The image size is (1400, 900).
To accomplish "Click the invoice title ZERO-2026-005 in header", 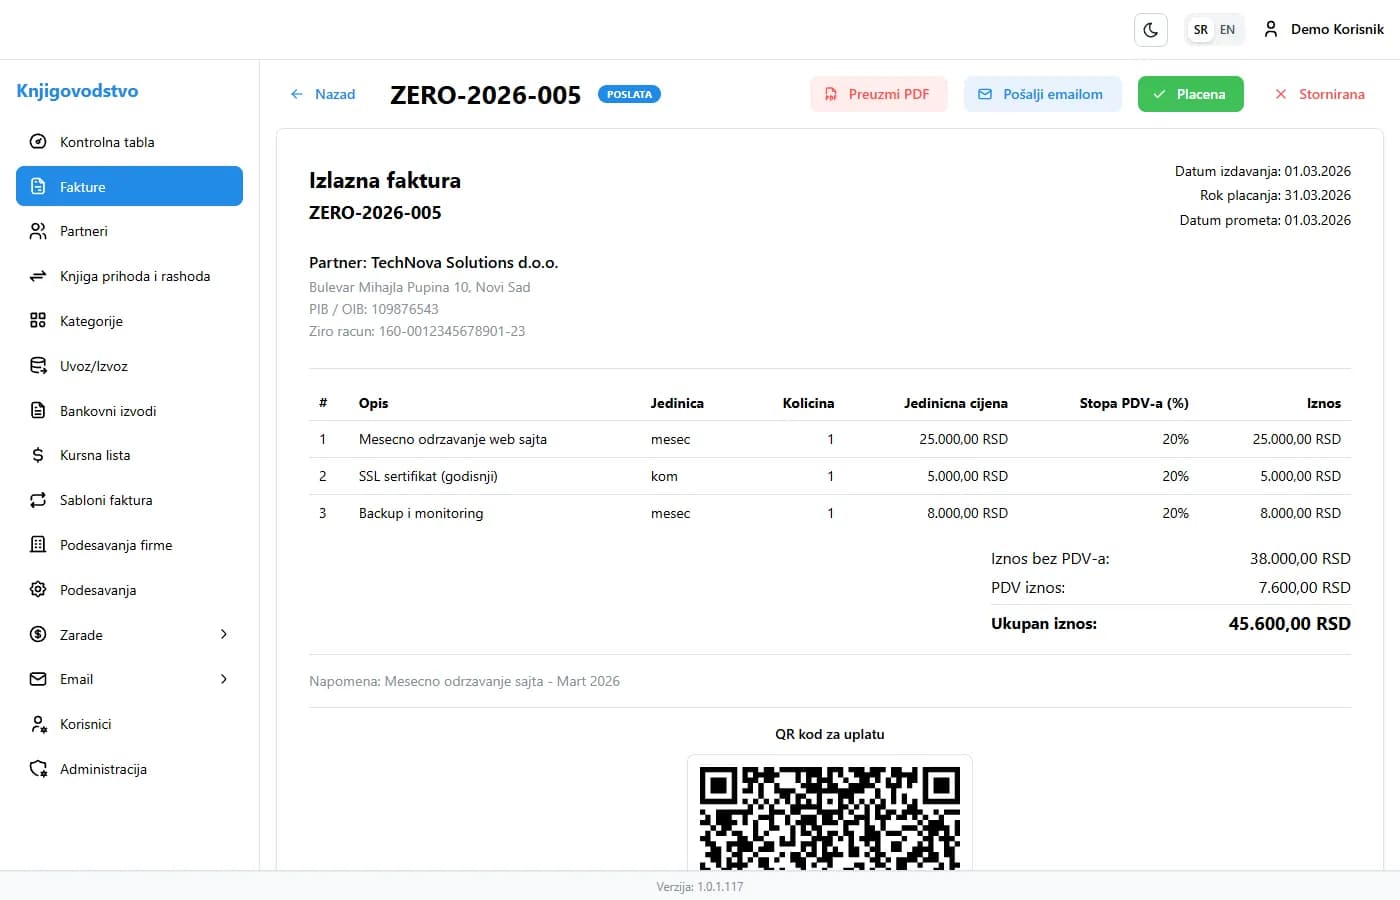I will pos(485,95).
